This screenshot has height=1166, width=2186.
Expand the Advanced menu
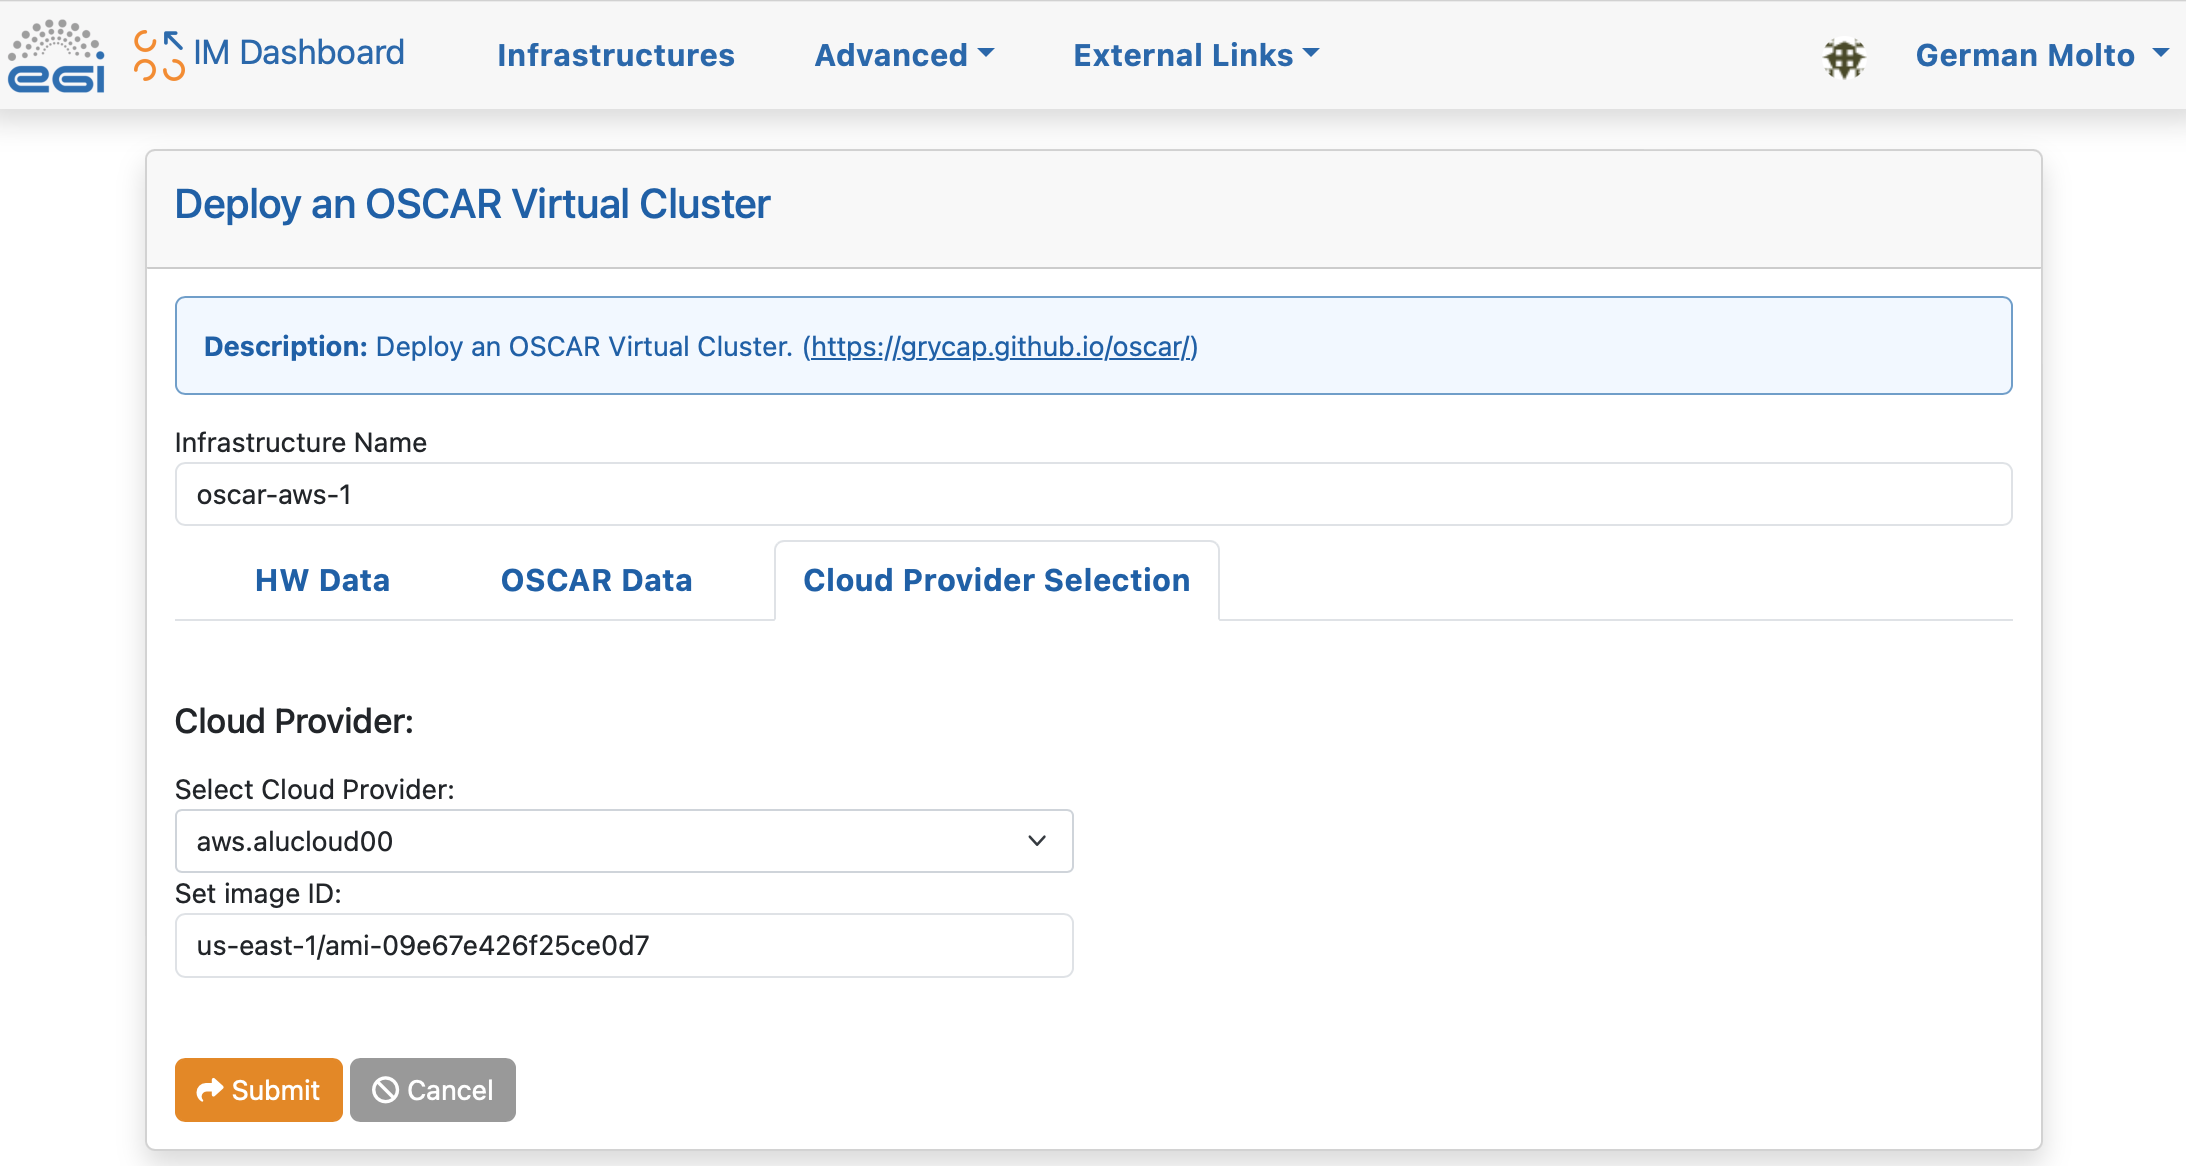[x=903, y=55]
